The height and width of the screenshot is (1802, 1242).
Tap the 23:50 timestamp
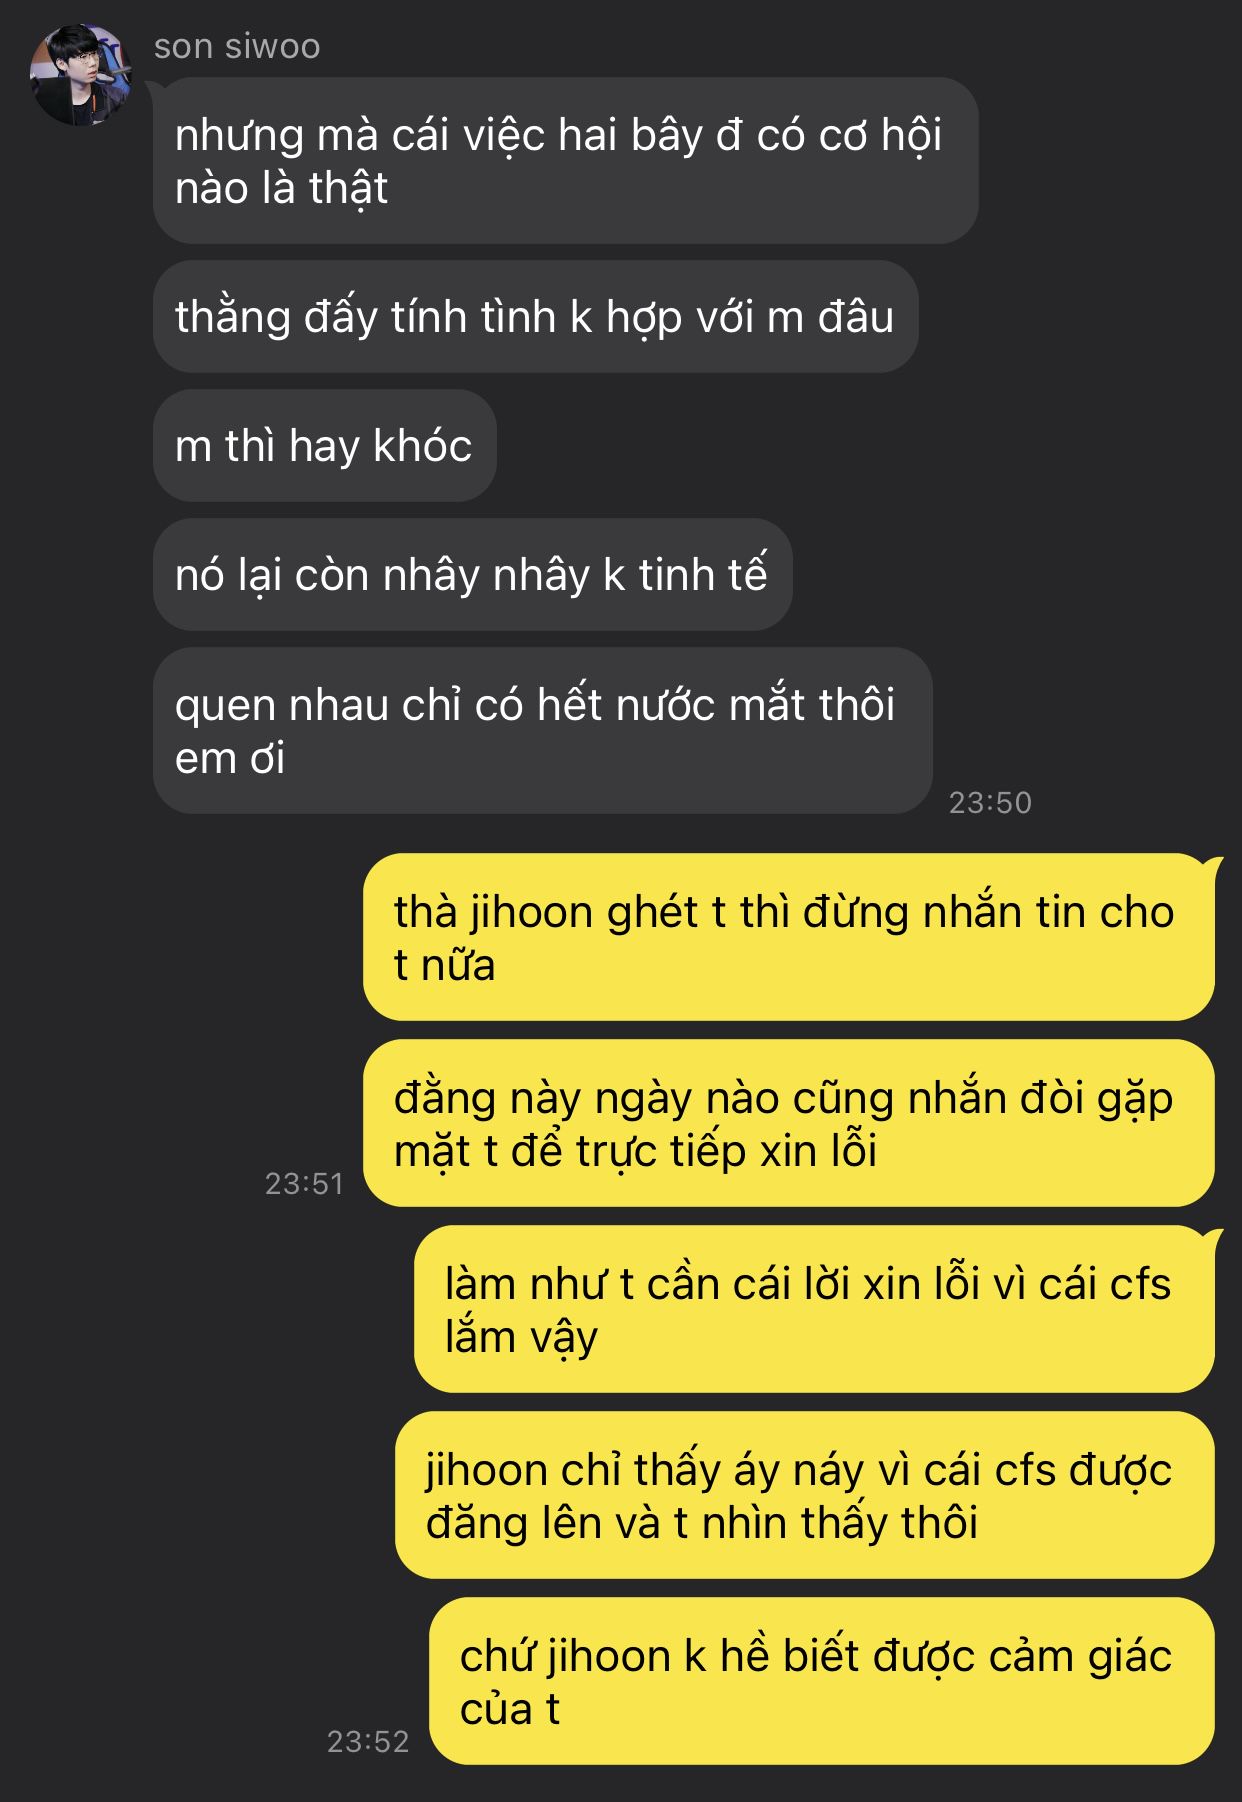coord(990,802)
